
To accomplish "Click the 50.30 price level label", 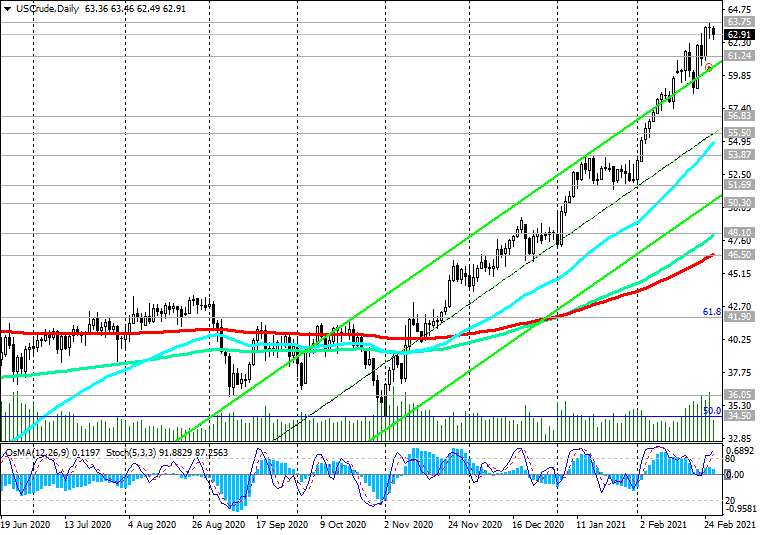I will (739, 203).
